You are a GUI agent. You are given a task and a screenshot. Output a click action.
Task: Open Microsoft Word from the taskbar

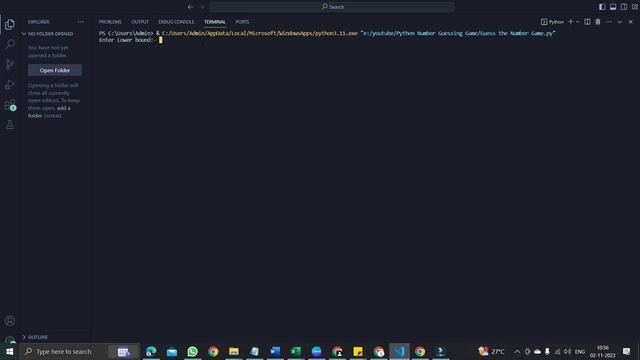275,351
